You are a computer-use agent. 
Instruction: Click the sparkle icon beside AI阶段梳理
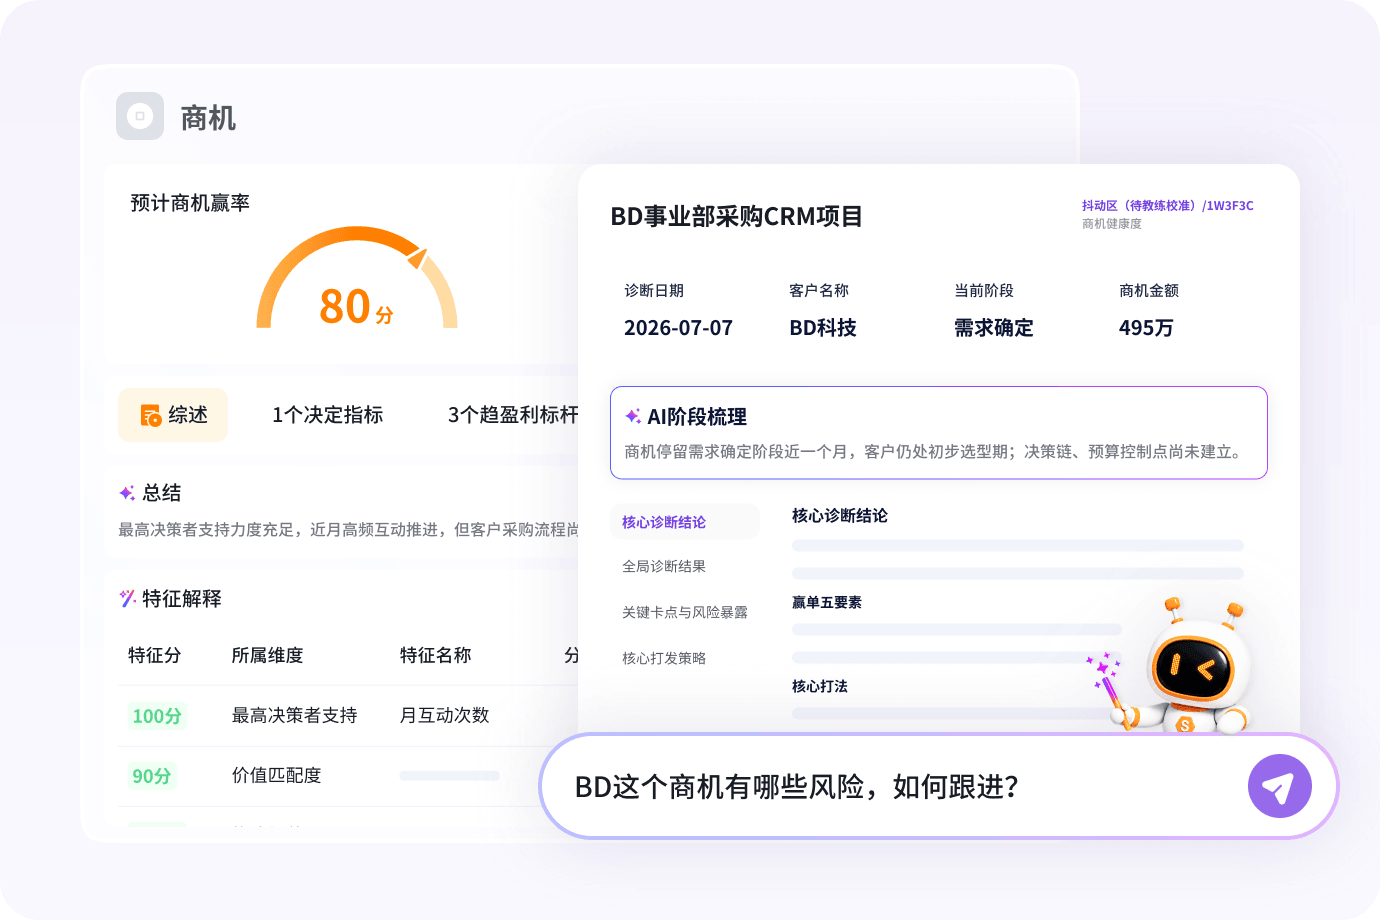pos(633,416)
